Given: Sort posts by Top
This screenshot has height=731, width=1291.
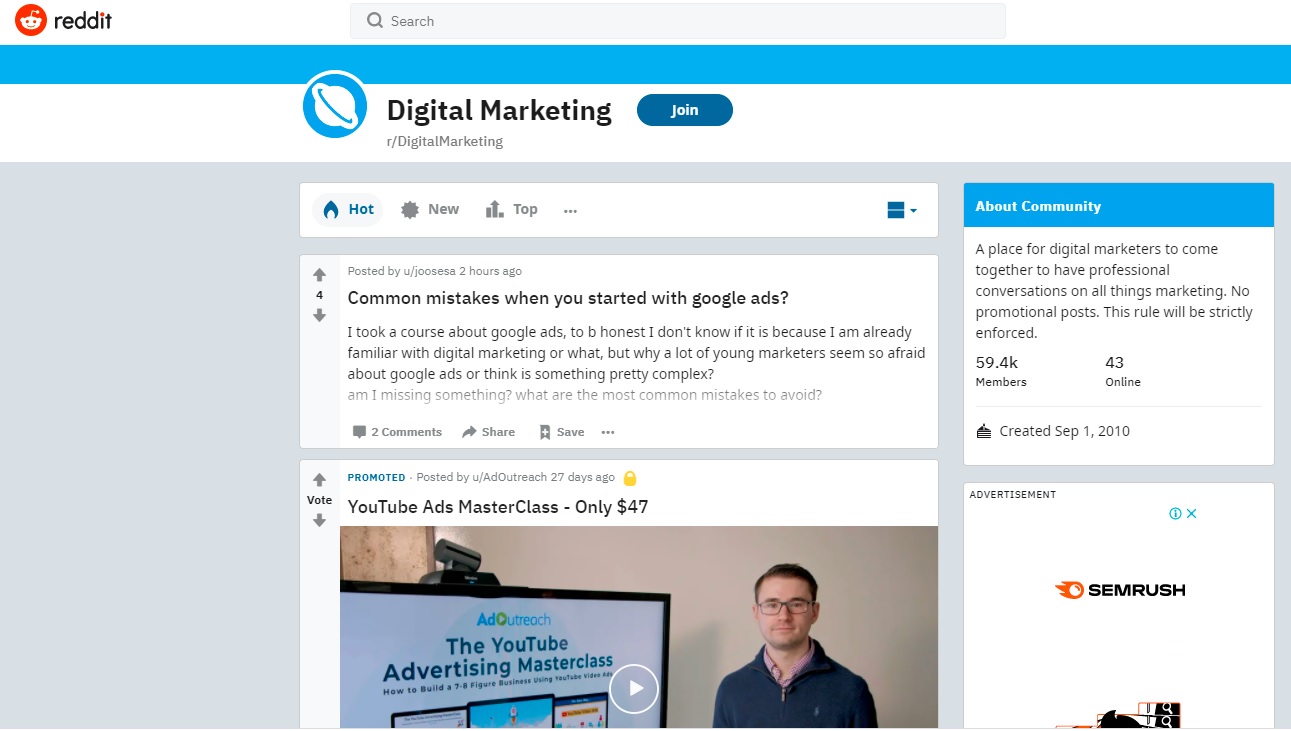Looking at the screenshot, I should point(512,210).
